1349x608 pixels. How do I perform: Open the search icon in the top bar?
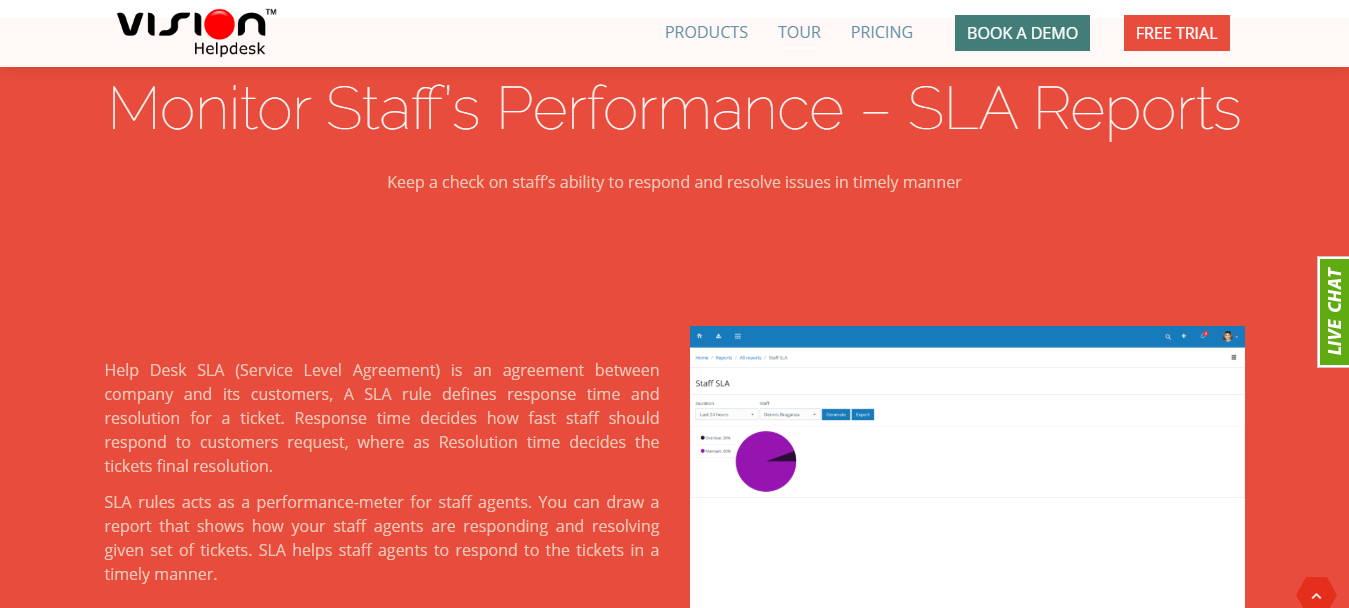tap(1168, 336)
